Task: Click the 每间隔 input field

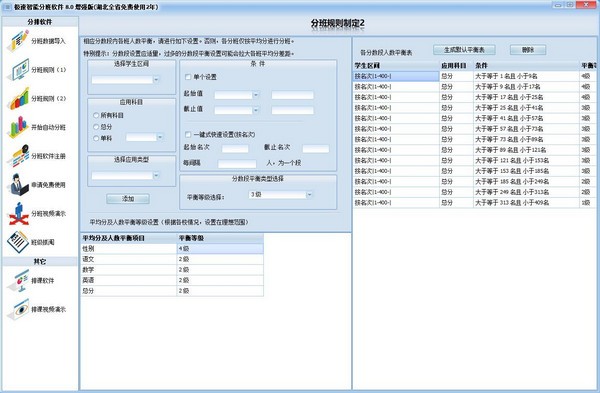Action: [237, 164]
